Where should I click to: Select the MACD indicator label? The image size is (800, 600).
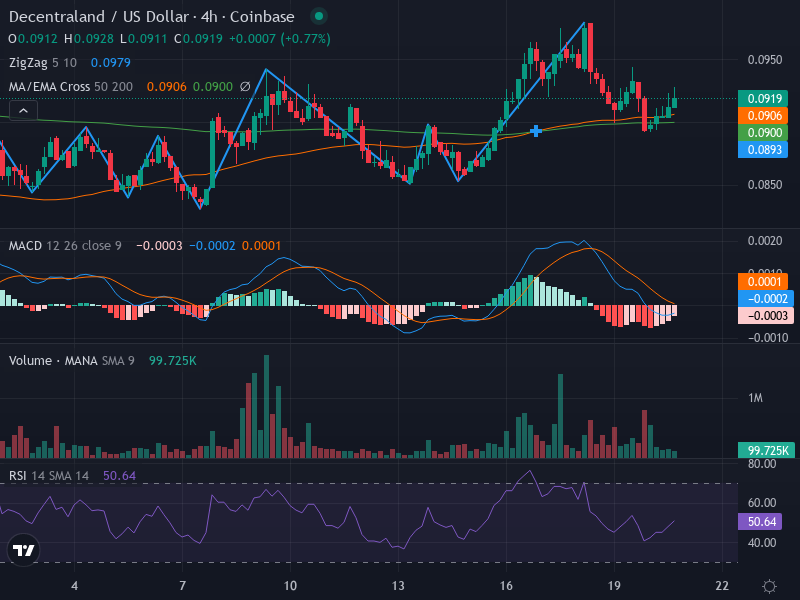[26, 246]
